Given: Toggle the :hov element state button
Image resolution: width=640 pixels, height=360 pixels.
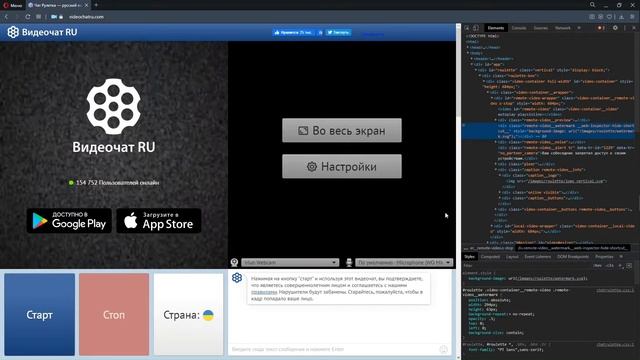Looking at the screenshot, I should tap(598, 266).
